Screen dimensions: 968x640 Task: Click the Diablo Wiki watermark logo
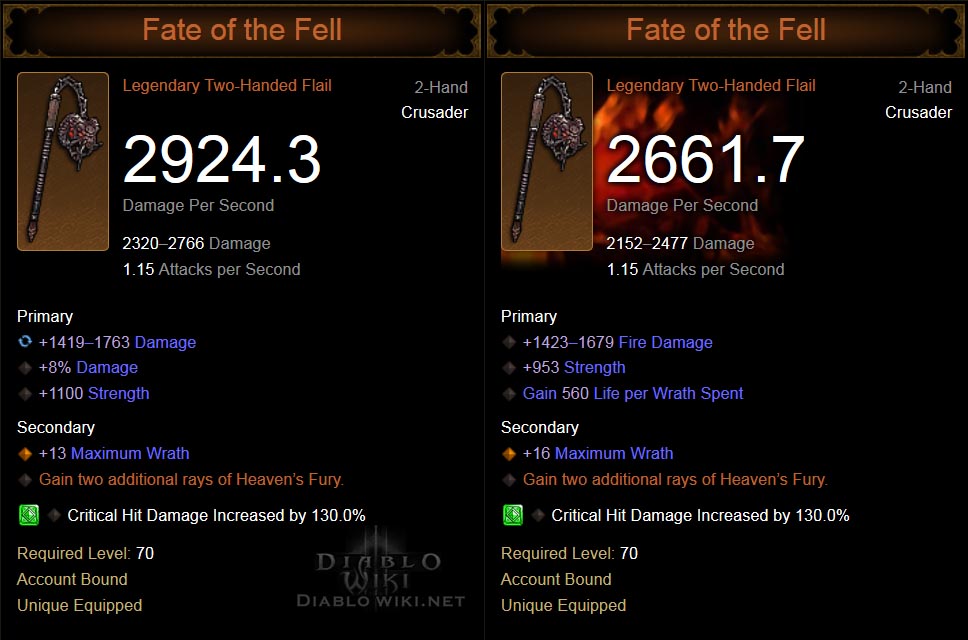pos(379,568)
